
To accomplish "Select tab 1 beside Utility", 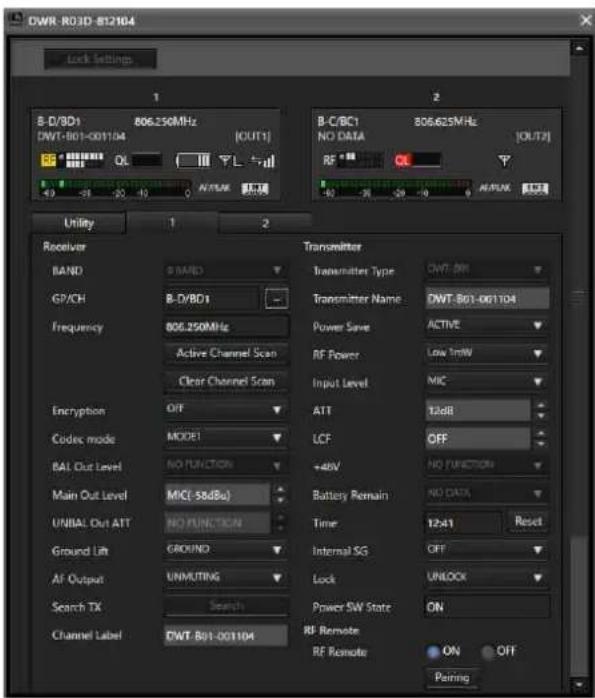I will point(172,223).
